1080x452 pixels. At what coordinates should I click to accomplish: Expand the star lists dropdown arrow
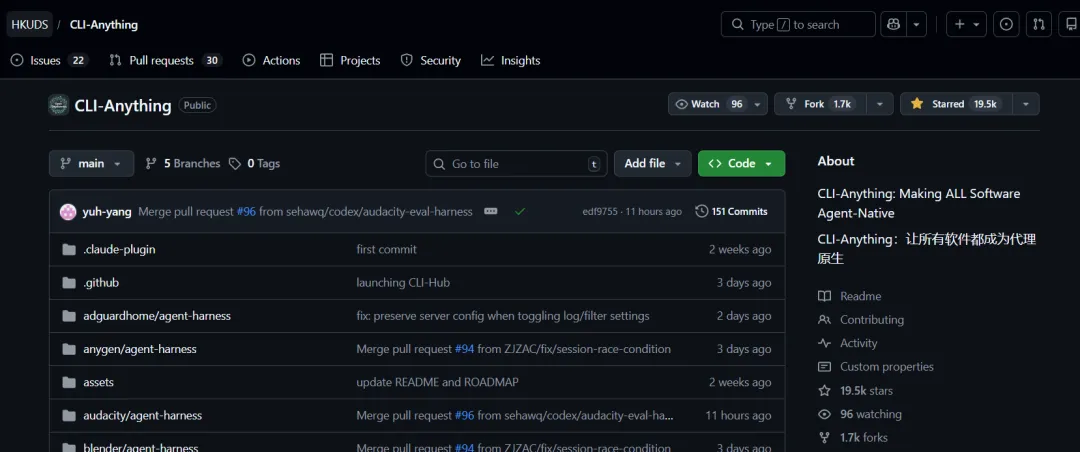[1026, 104]
